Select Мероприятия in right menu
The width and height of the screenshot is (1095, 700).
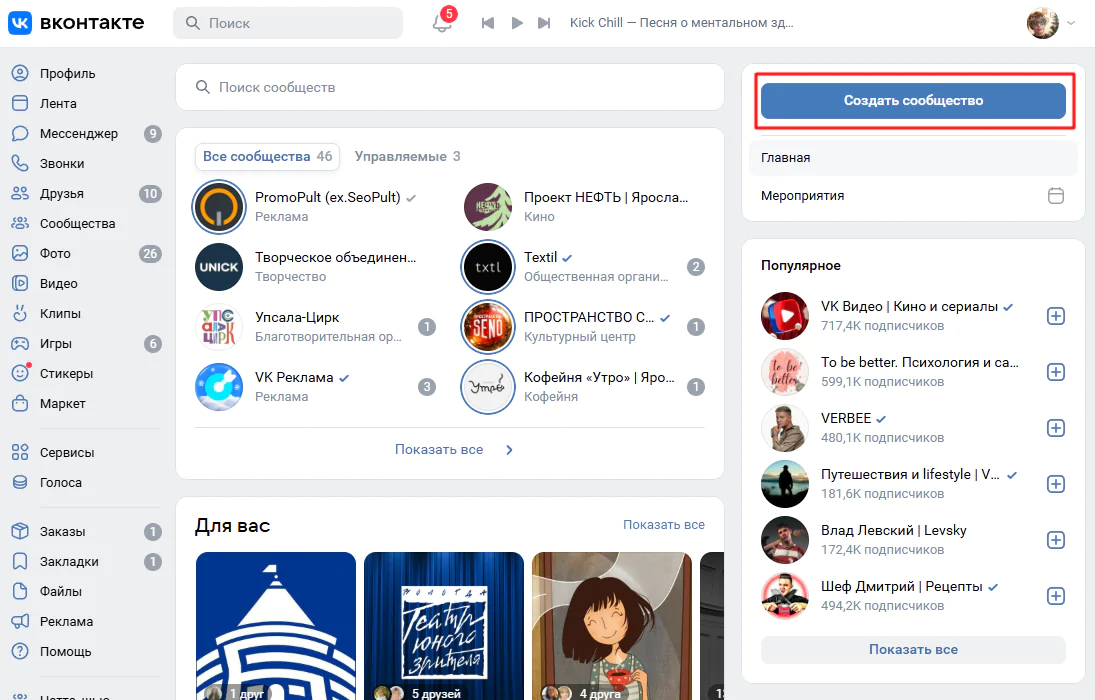pyautogui.click(x=802, y=196)
